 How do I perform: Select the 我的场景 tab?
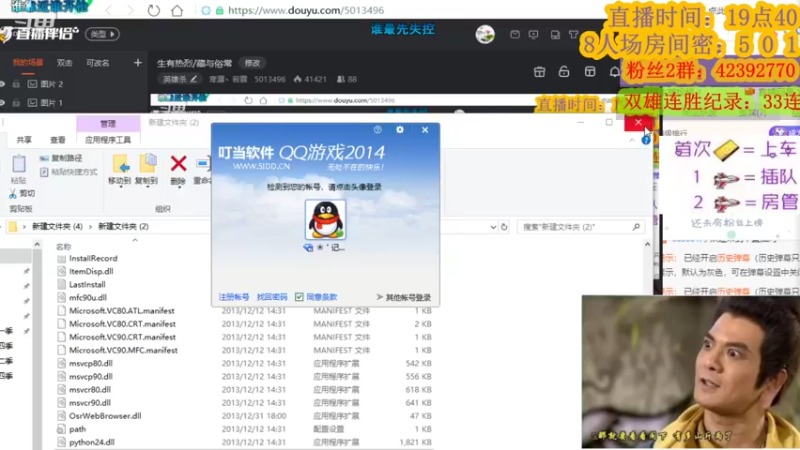point(28,63)
